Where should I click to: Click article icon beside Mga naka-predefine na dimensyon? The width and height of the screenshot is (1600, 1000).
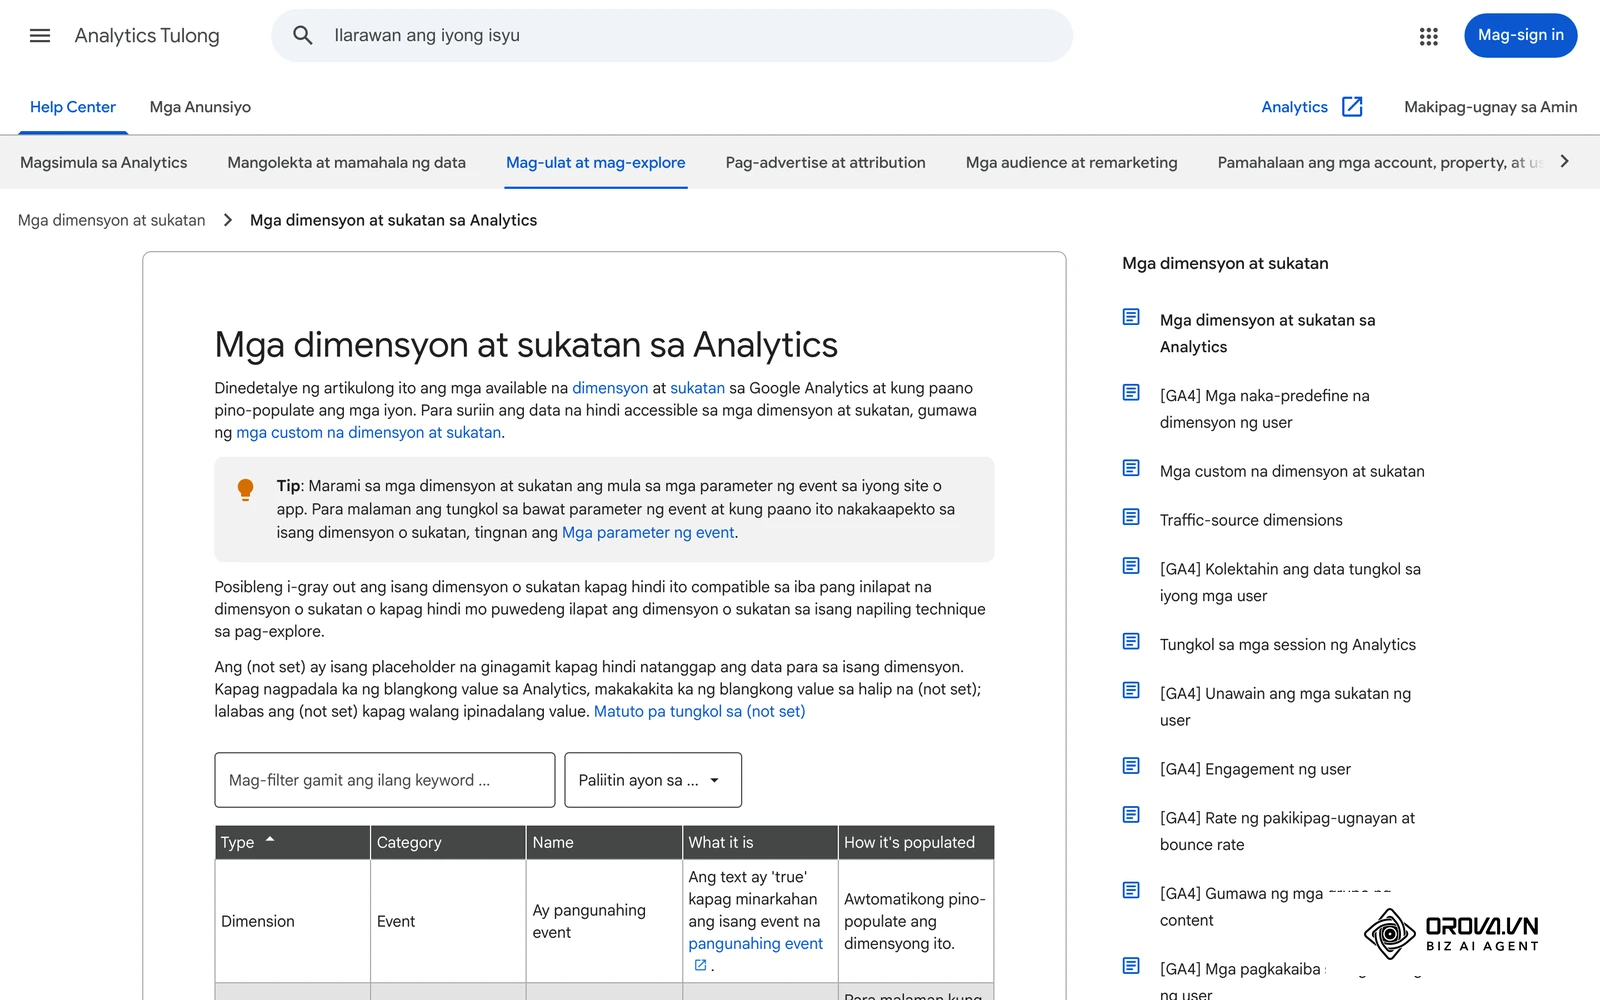click(x=1131, y=393)
